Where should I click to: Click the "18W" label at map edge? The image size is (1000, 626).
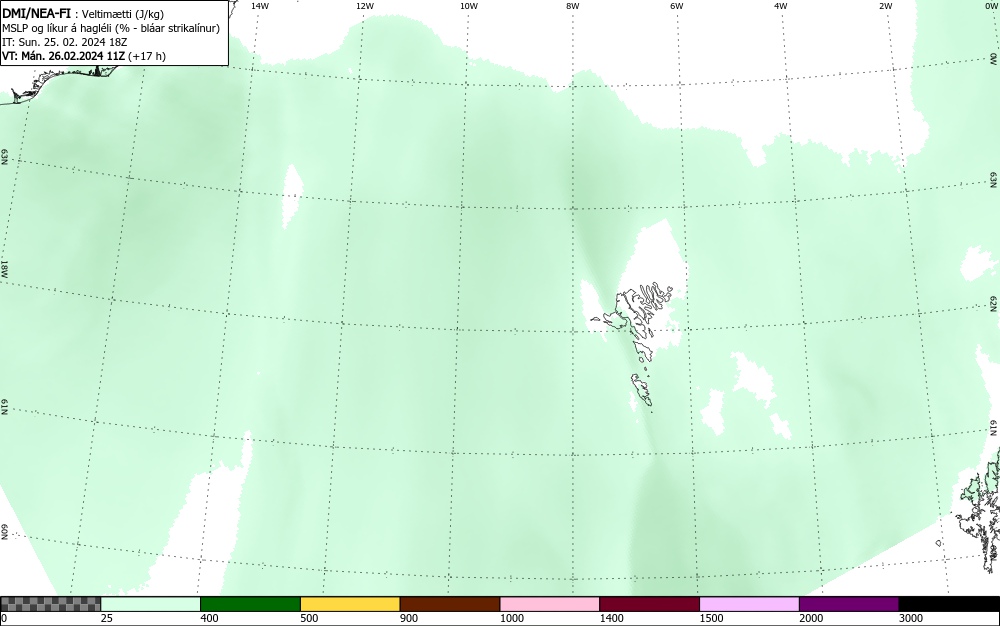(4, 268)
